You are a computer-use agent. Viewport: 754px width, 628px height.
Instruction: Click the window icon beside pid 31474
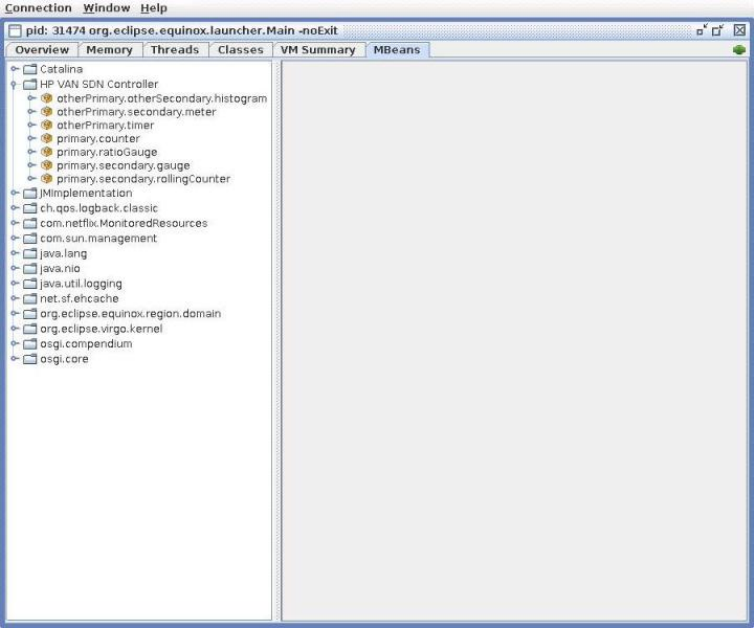point(15,31)
